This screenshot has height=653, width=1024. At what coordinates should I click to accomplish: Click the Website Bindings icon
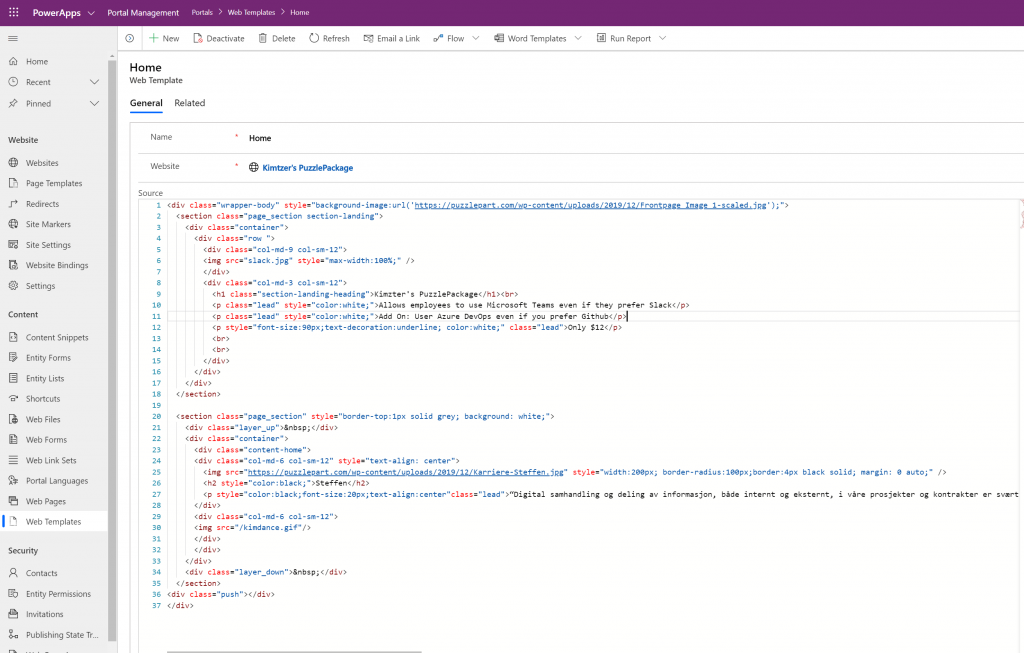point(13,265)
